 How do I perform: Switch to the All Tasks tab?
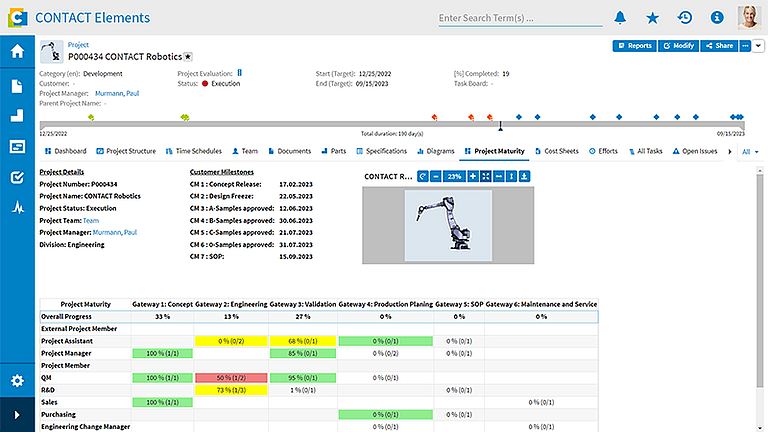coord(645,151)
